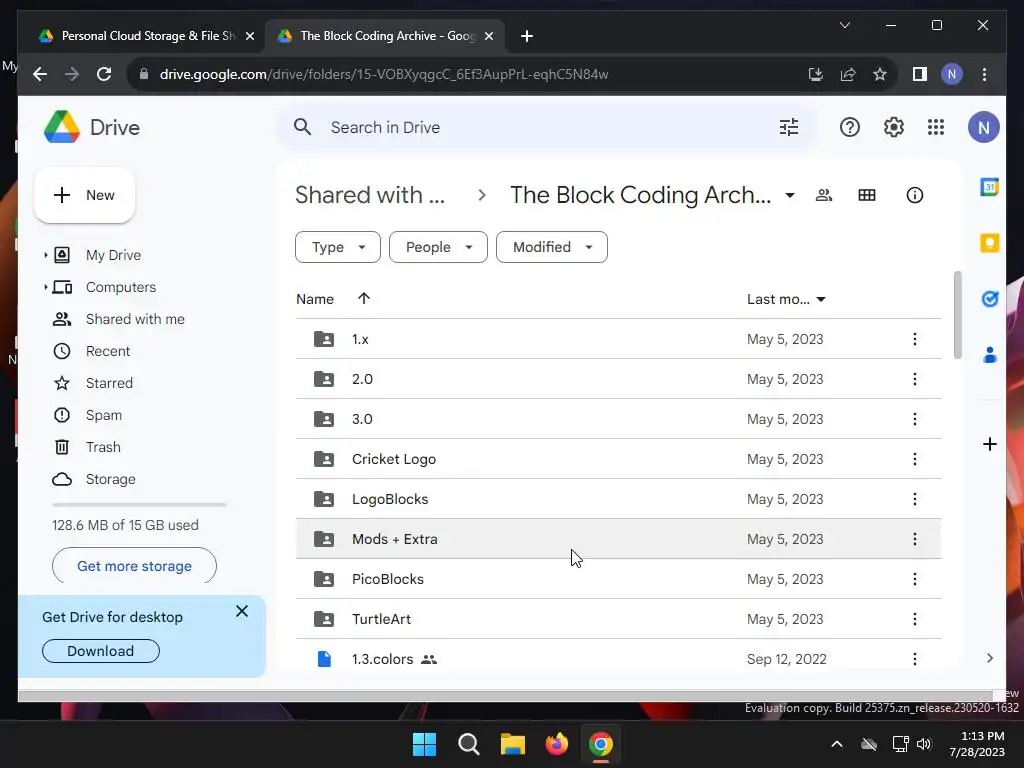Open Google Calendar side panel
Screen dimensions: 1024x768
pos(990,187)
